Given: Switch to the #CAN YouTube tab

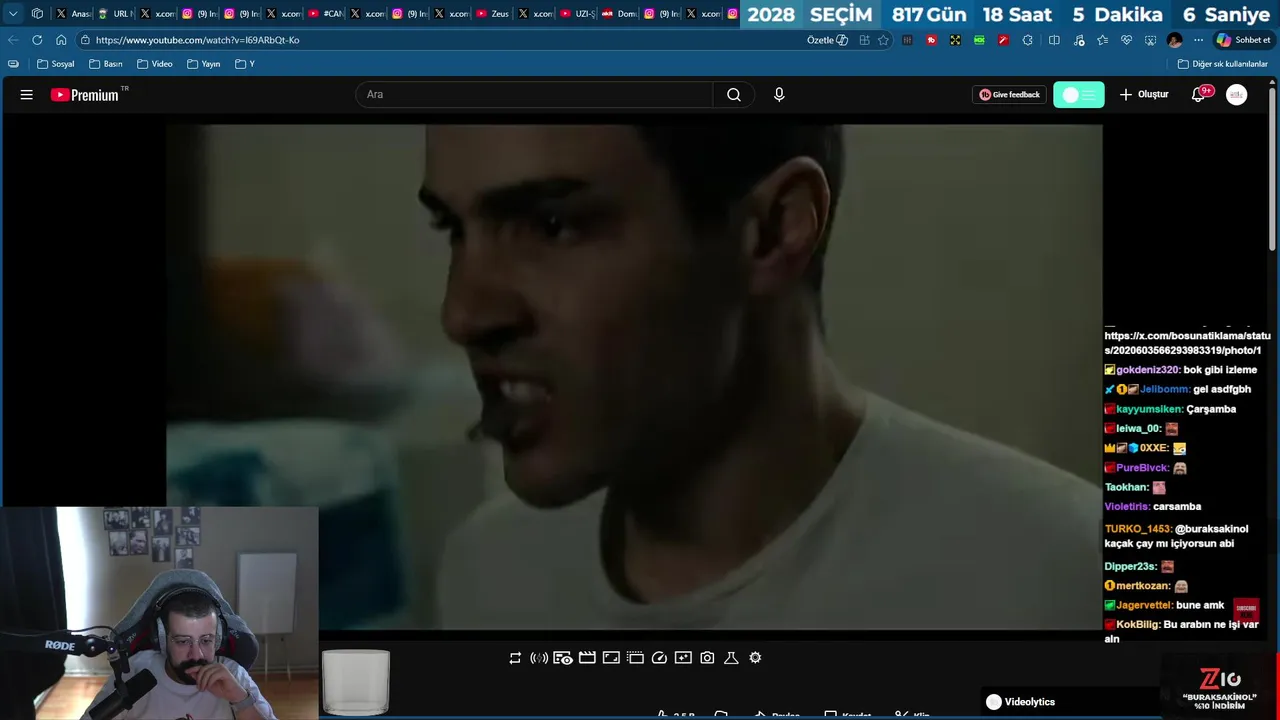Looking at the screenshot, I should 326,14.
